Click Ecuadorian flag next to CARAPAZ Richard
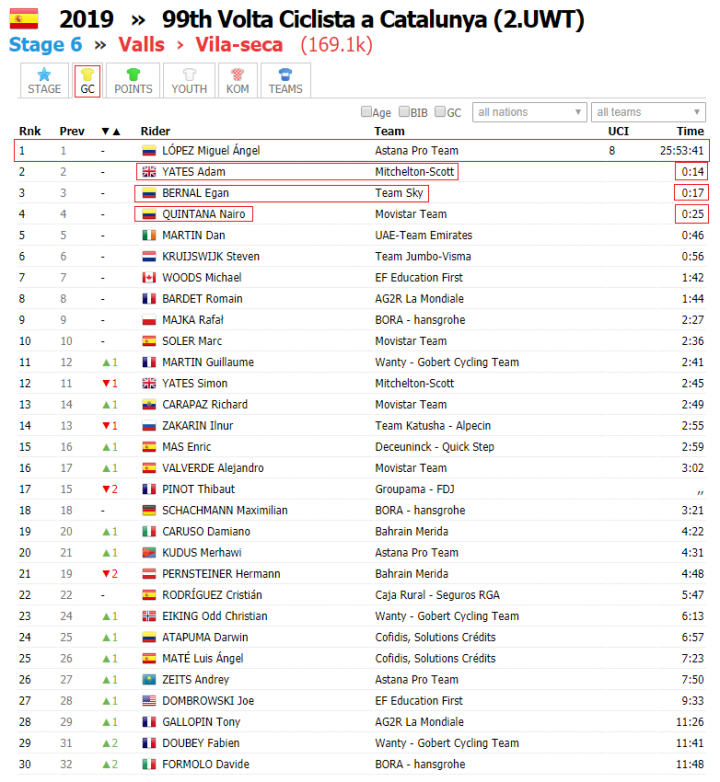 [149, 404]
